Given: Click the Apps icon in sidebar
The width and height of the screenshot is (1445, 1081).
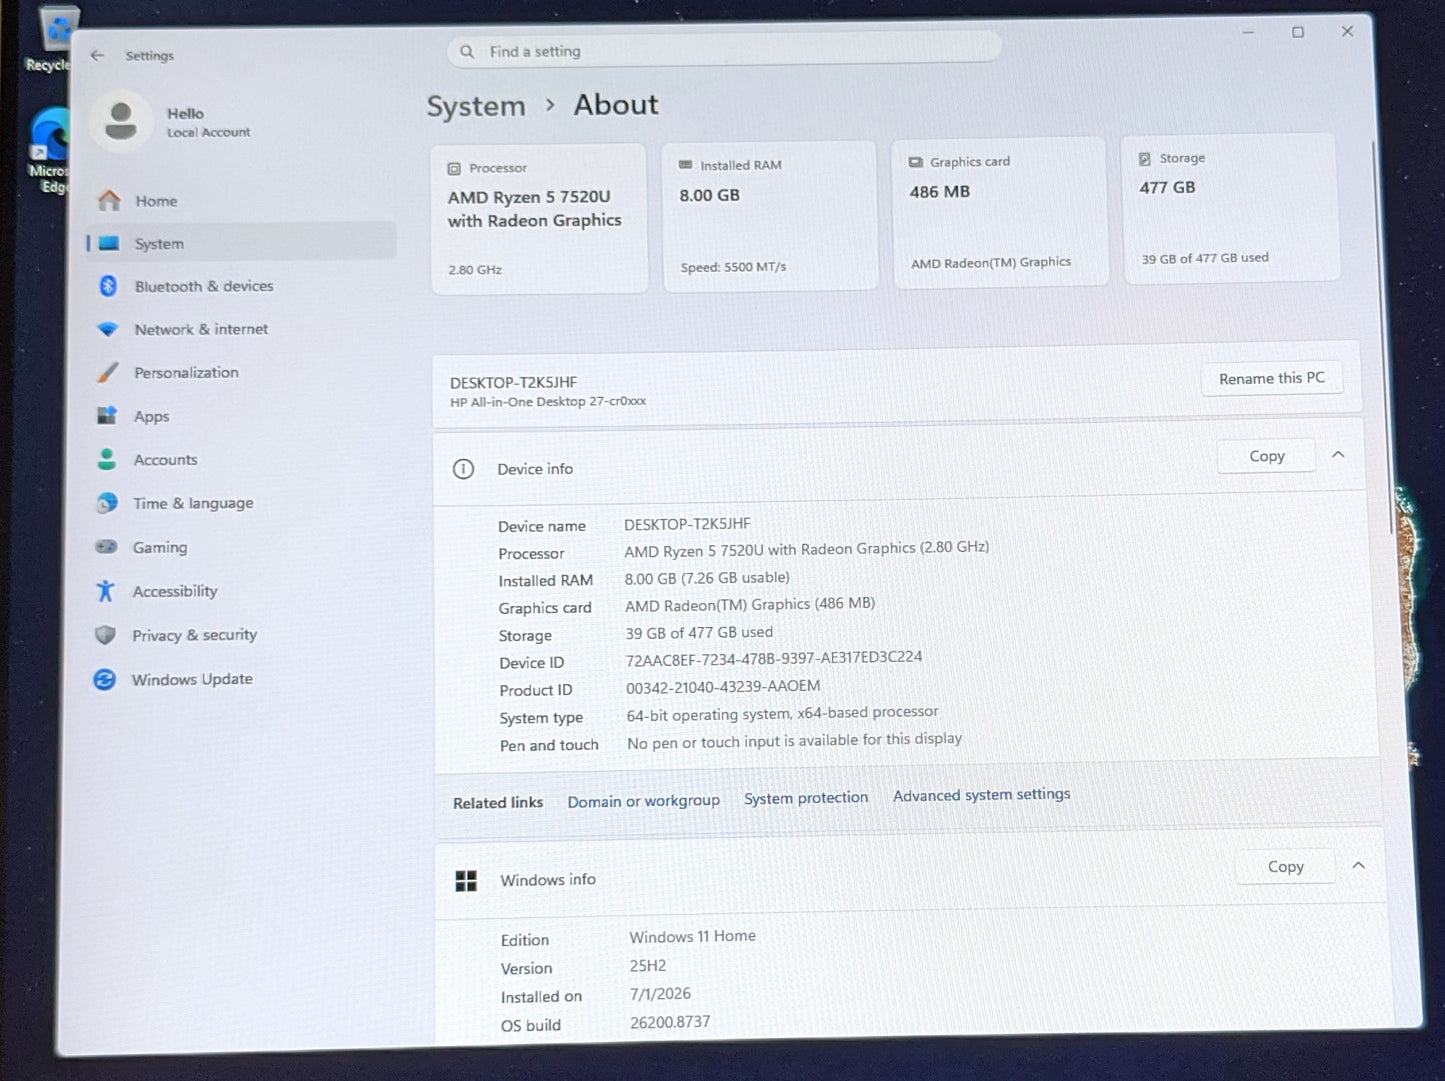Looking at the screenshot, I should pos(106,415).
